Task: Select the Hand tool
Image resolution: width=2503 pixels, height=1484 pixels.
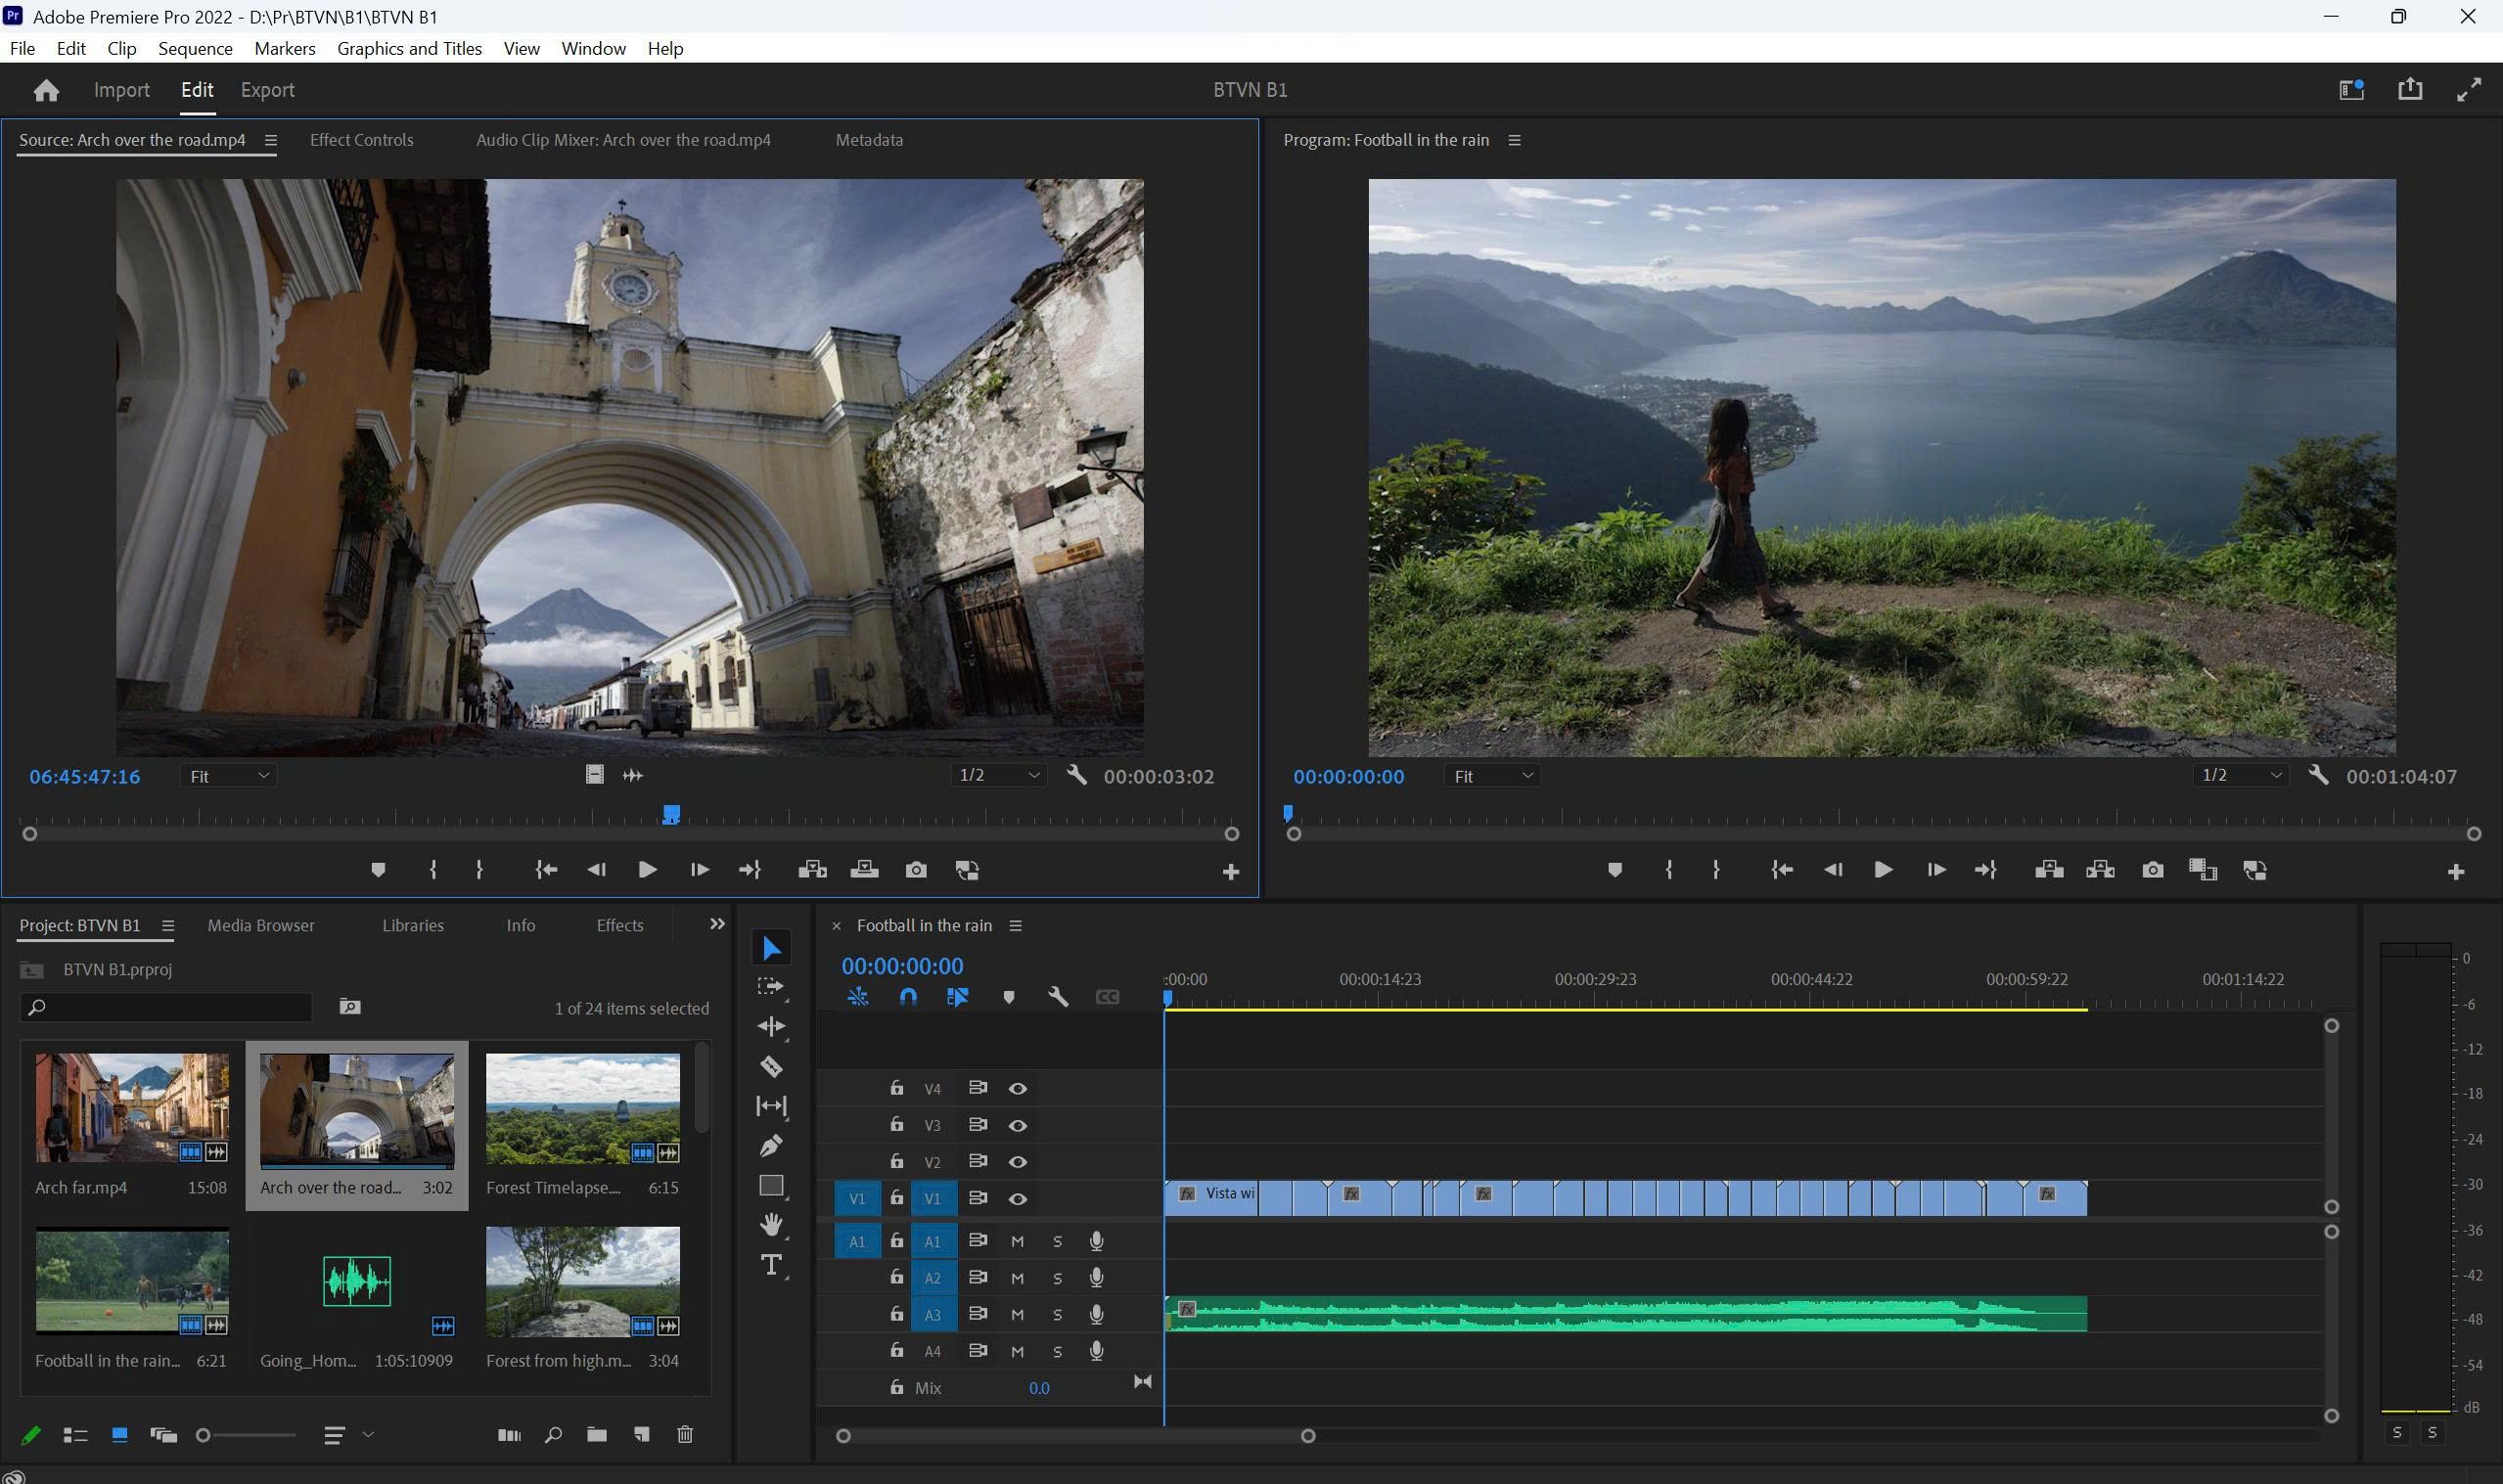Action: (771, 1225)
